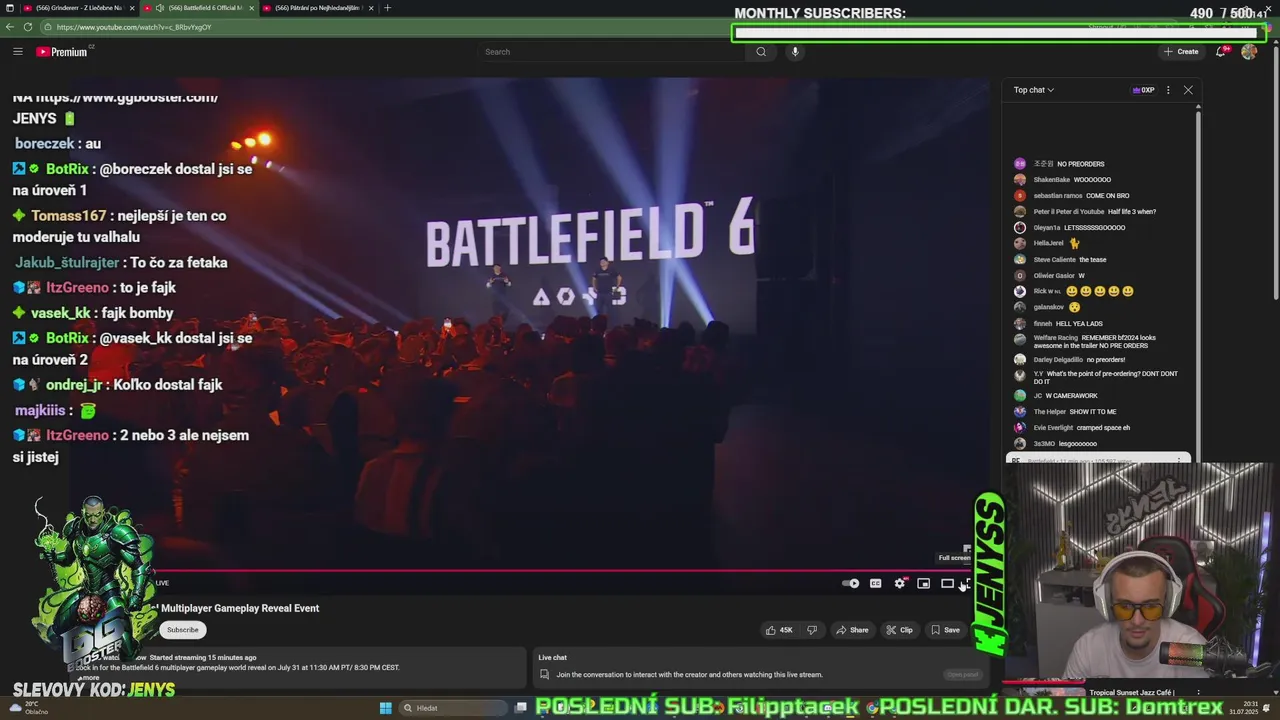Viewport: 1280px width, 720px height.
Task: Click the video title Multiplayer Gameplay Reveal Event
Action: [x=240, y=608]
